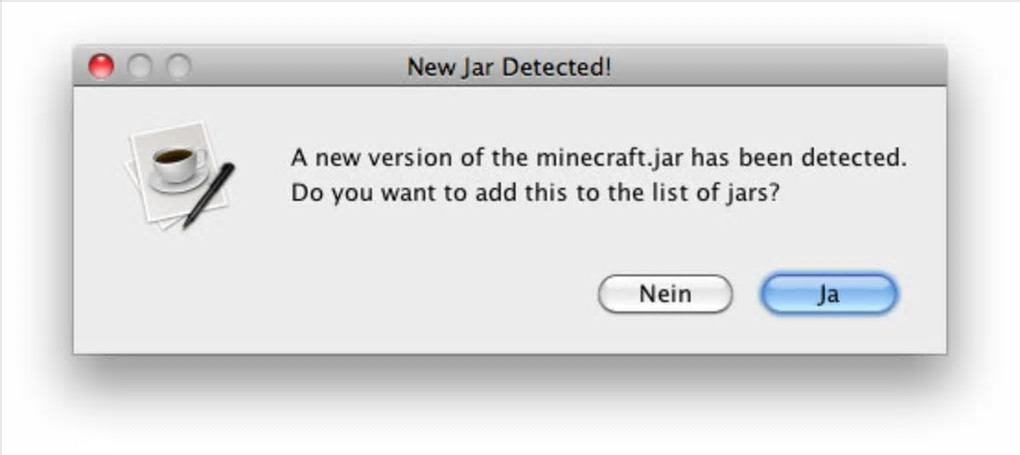Click the greyed-out zoom window button

(x=178, y=67)
